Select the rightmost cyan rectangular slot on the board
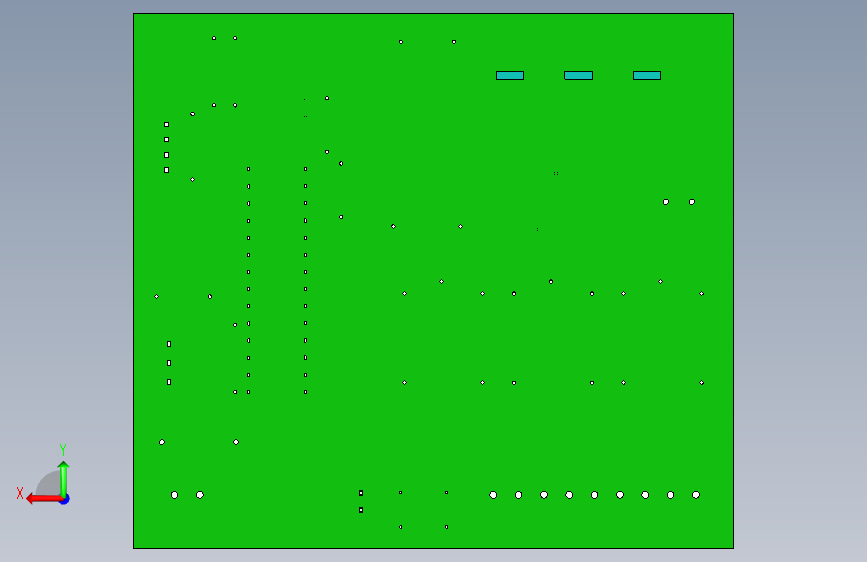The height and width of the screenshot is (562, 867). click(647, 75)
